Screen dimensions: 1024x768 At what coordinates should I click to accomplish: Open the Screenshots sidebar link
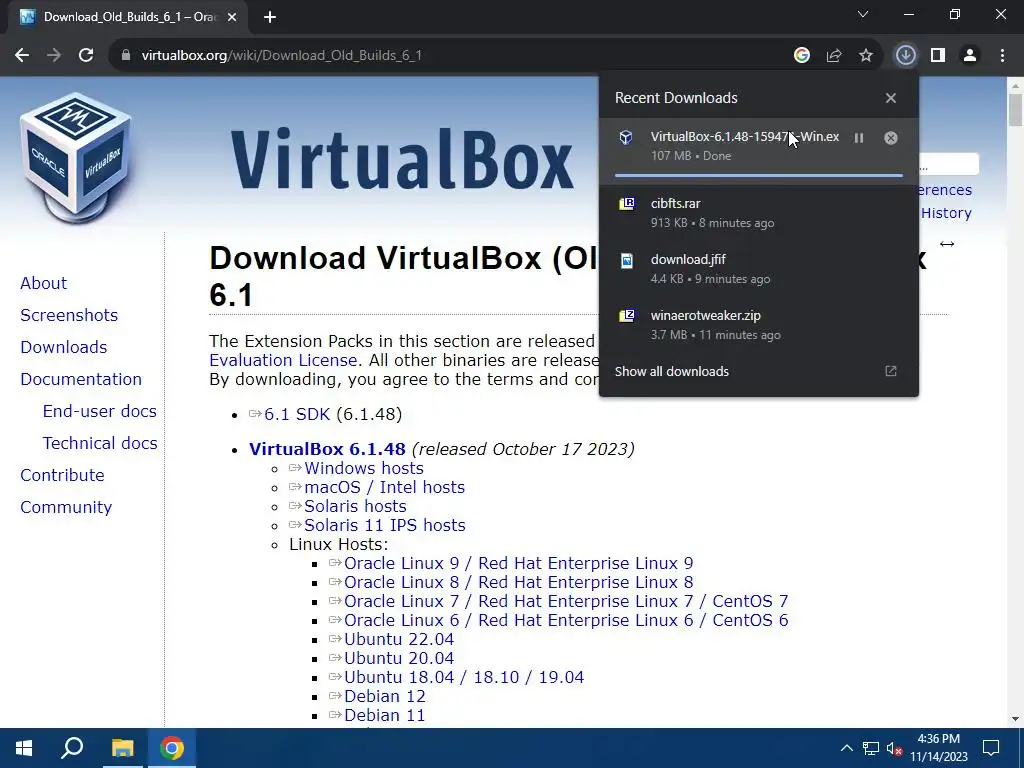69,315
